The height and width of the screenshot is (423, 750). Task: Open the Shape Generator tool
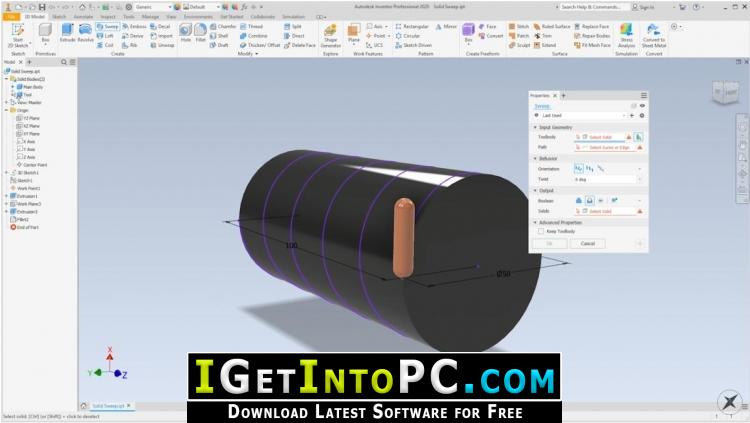(x=331, y=35)
